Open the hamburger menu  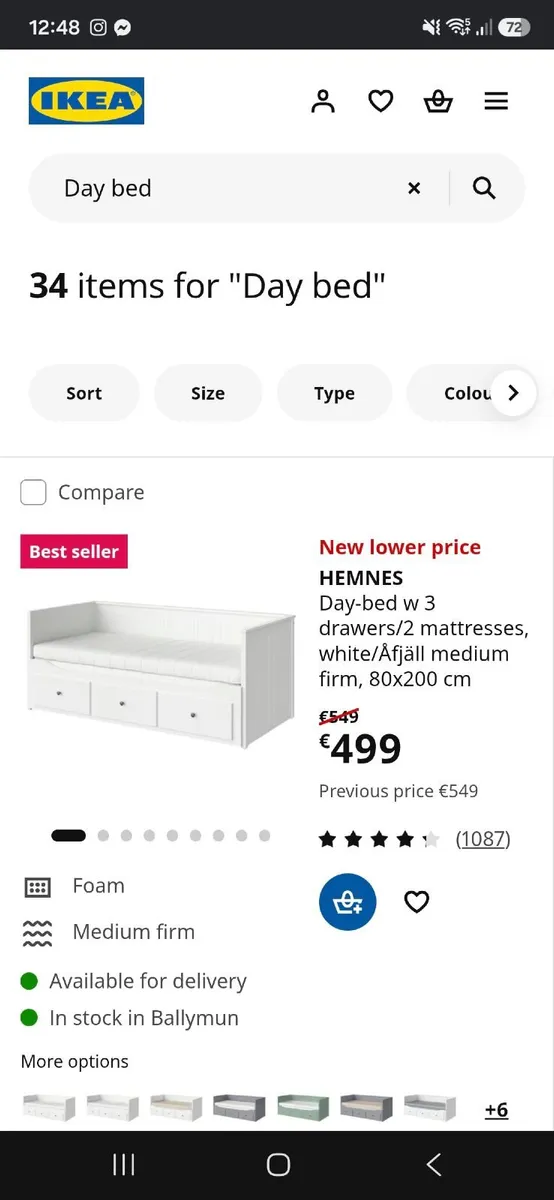[x=496, y=101]
